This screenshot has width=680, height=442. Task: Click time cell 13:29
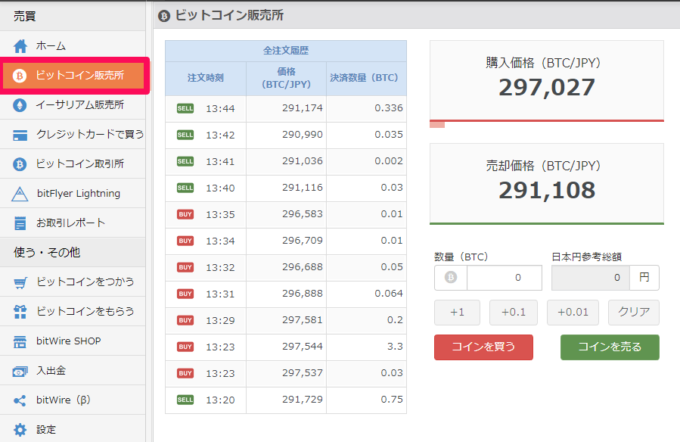[220, 321]
